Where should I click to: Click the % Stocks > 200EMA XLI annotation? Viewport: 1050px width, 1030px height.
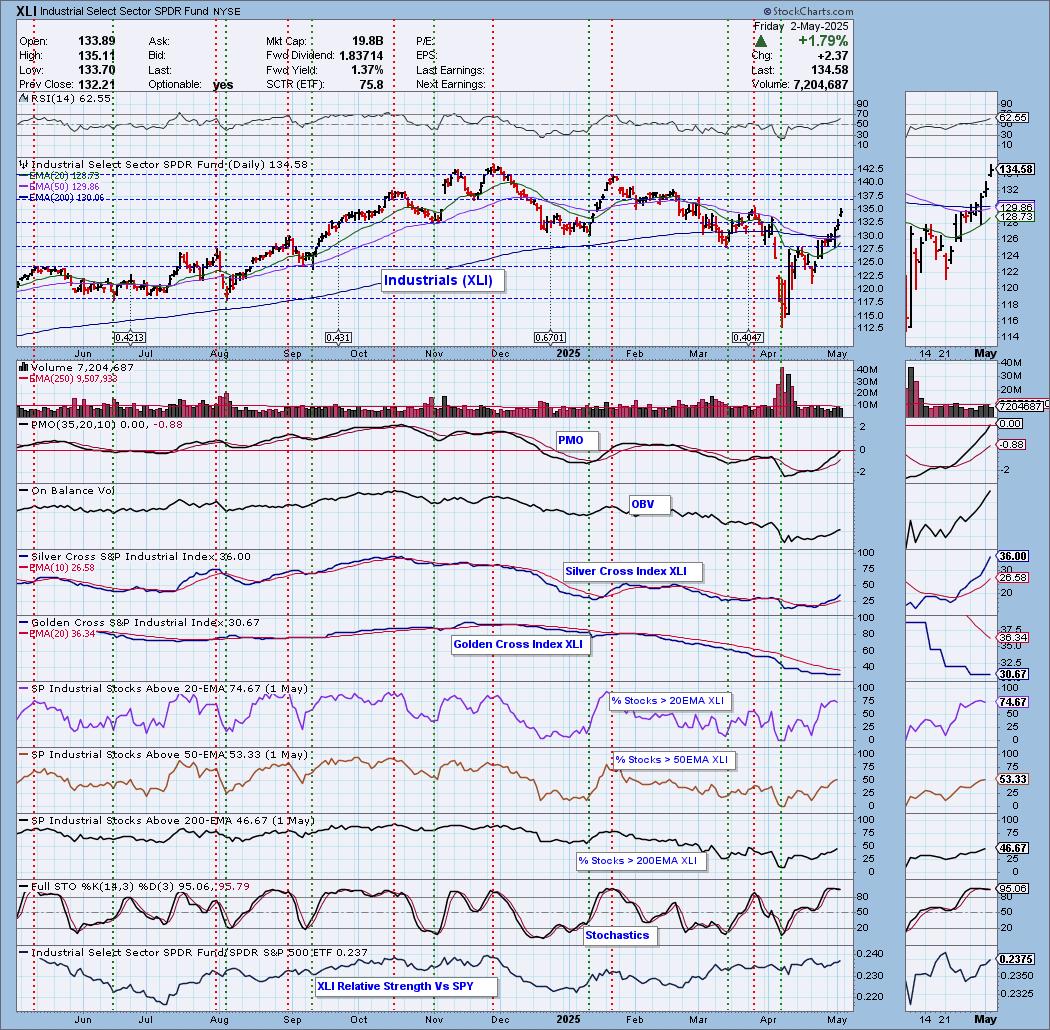(x=641, y=861)
